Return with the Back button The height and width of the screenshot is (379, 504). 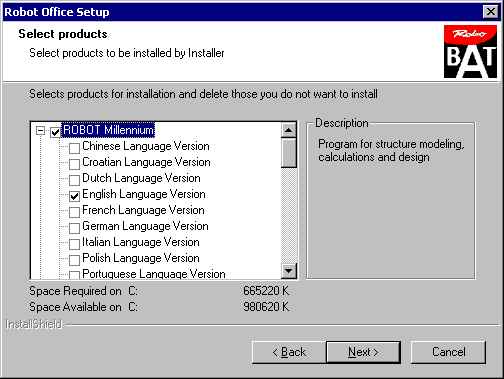[x=289, y=352]
